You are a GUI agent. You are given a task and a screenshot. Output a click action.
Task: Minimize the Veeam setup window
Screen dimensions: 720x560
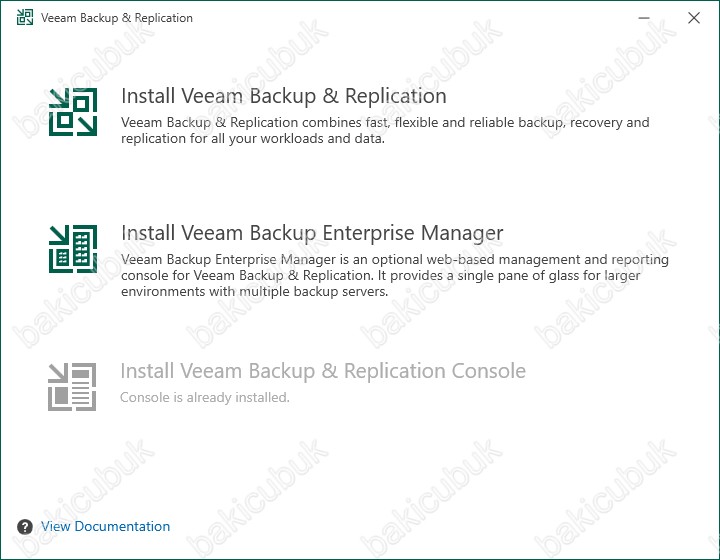tap(644, 18)
